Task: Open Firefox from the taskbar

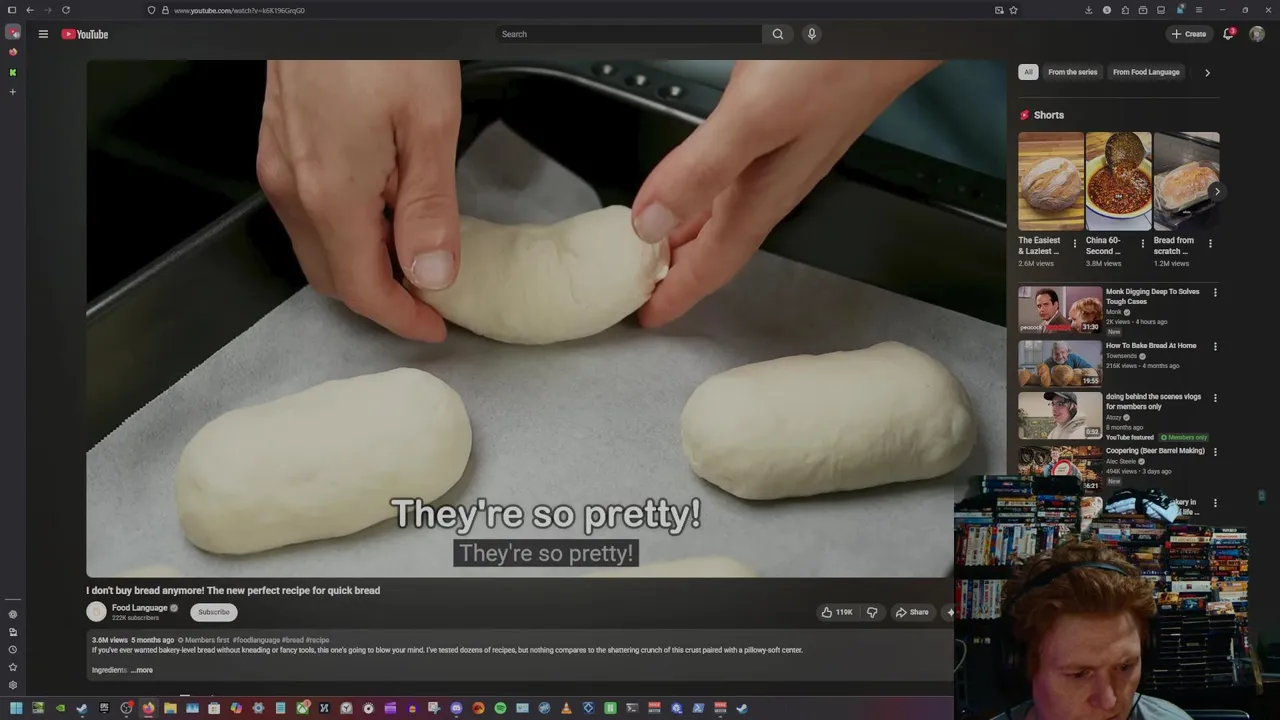Action: (148, 708)
